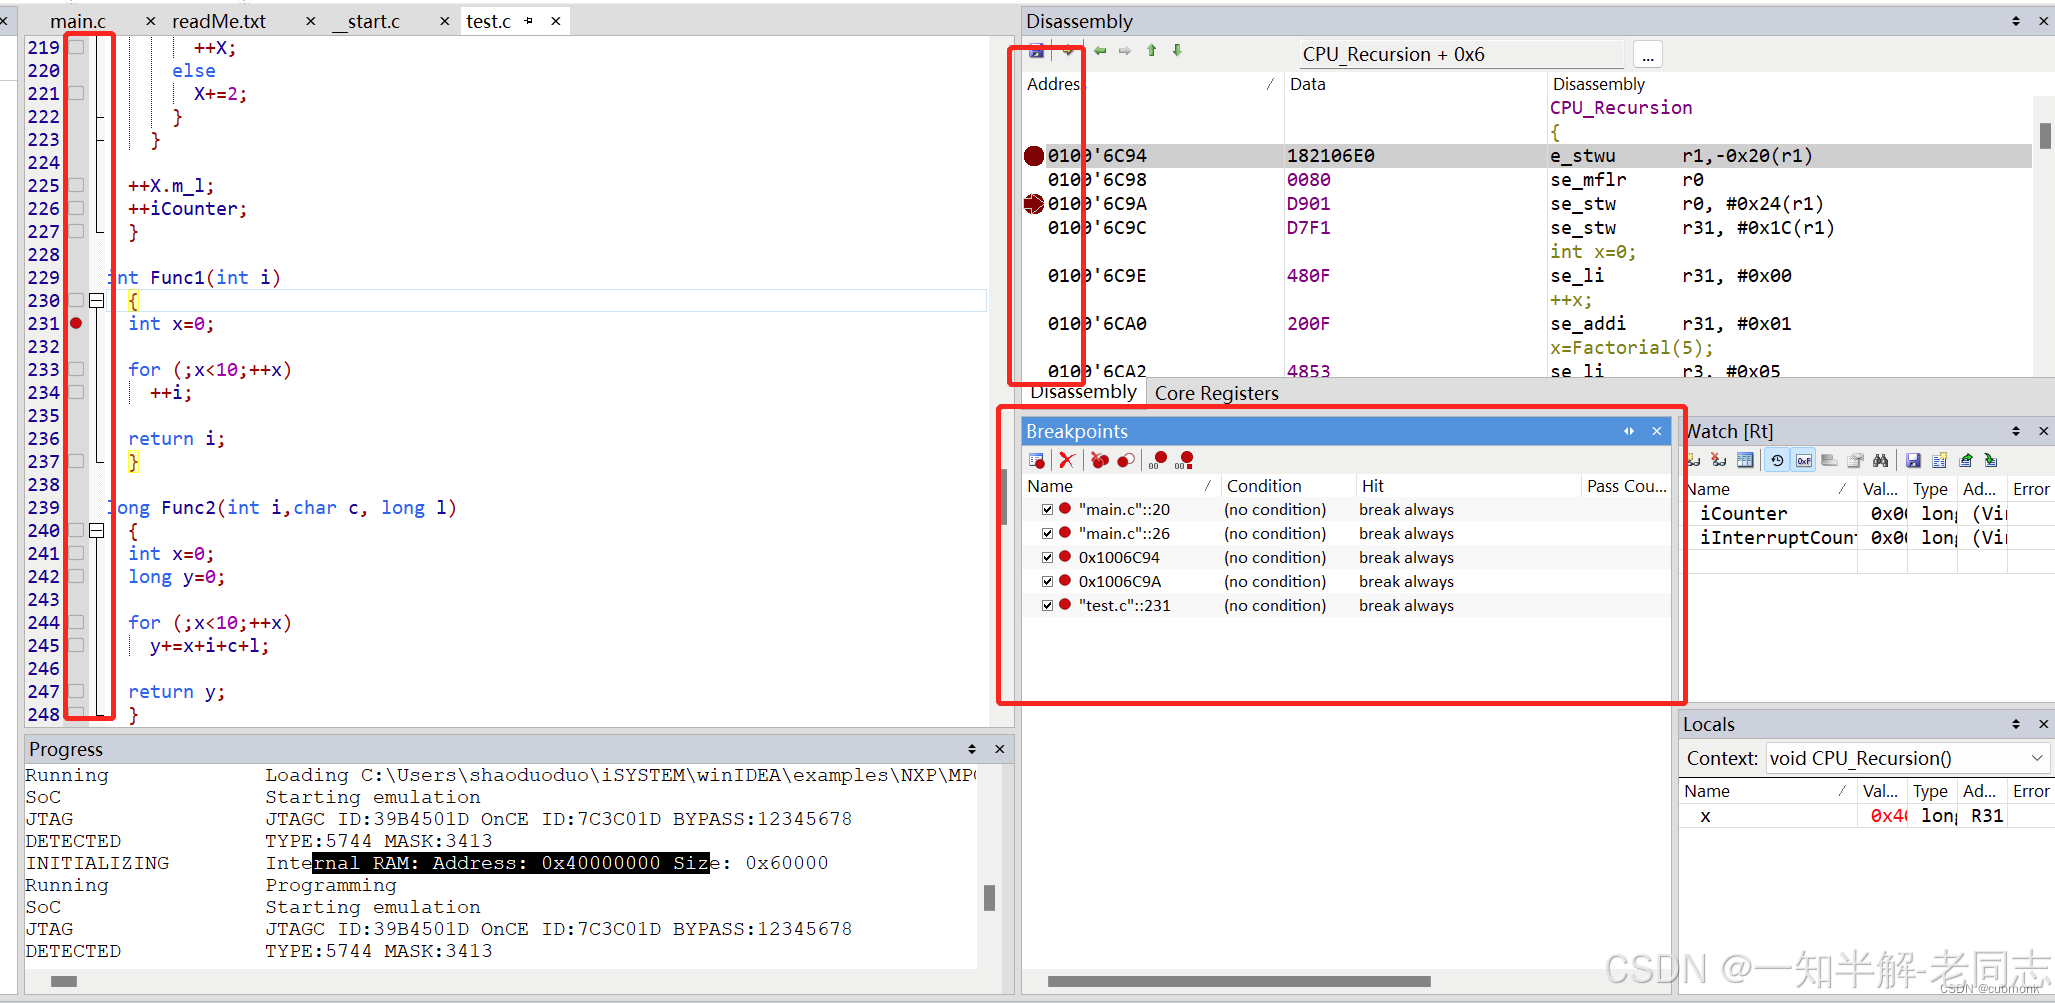Click the green down navigation arrow in Disassembly
Screen dimensions: 2055x1003
click(1176, 50)
